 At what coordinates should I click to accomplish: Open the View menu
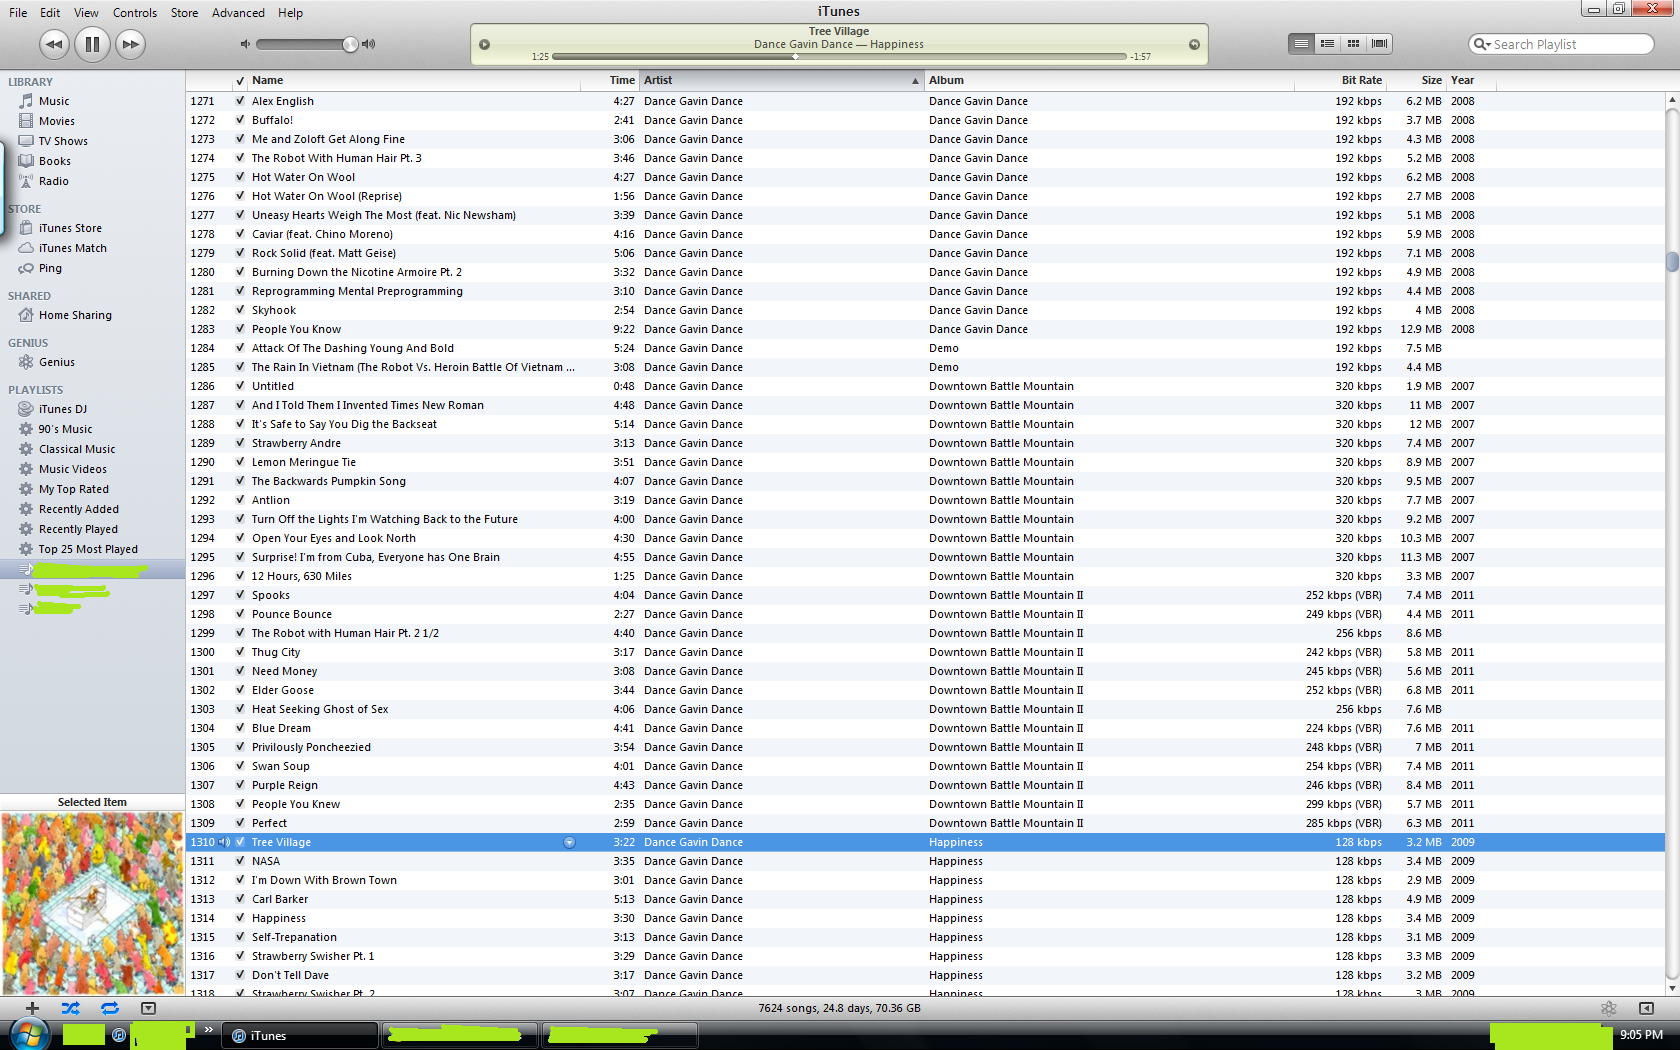pyautogui.click(x=86, y=13)
